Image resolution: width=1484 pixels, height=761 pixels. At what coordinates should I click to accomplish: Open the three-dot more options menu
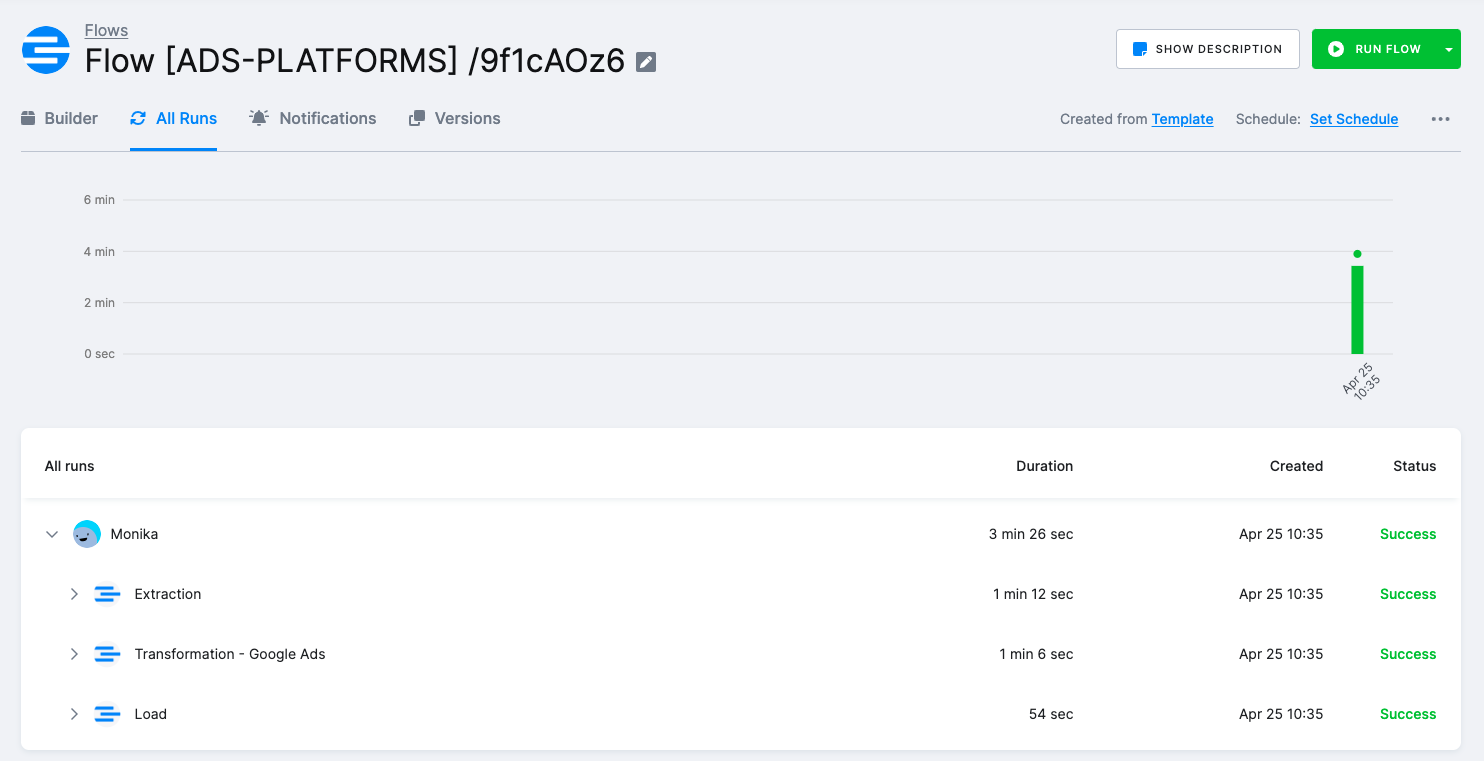click(x=1440, y=118)
